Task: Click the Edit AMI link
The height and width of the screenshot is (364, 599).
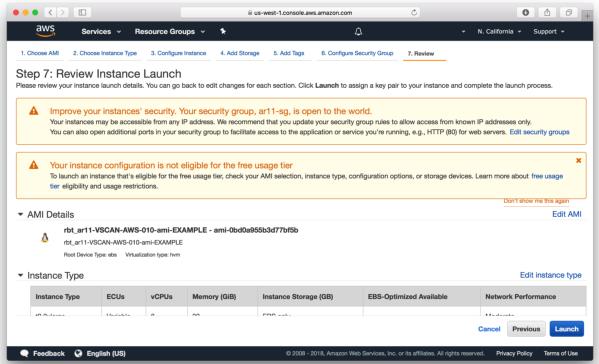Action: pyautogui.click(x=567, y=214)
